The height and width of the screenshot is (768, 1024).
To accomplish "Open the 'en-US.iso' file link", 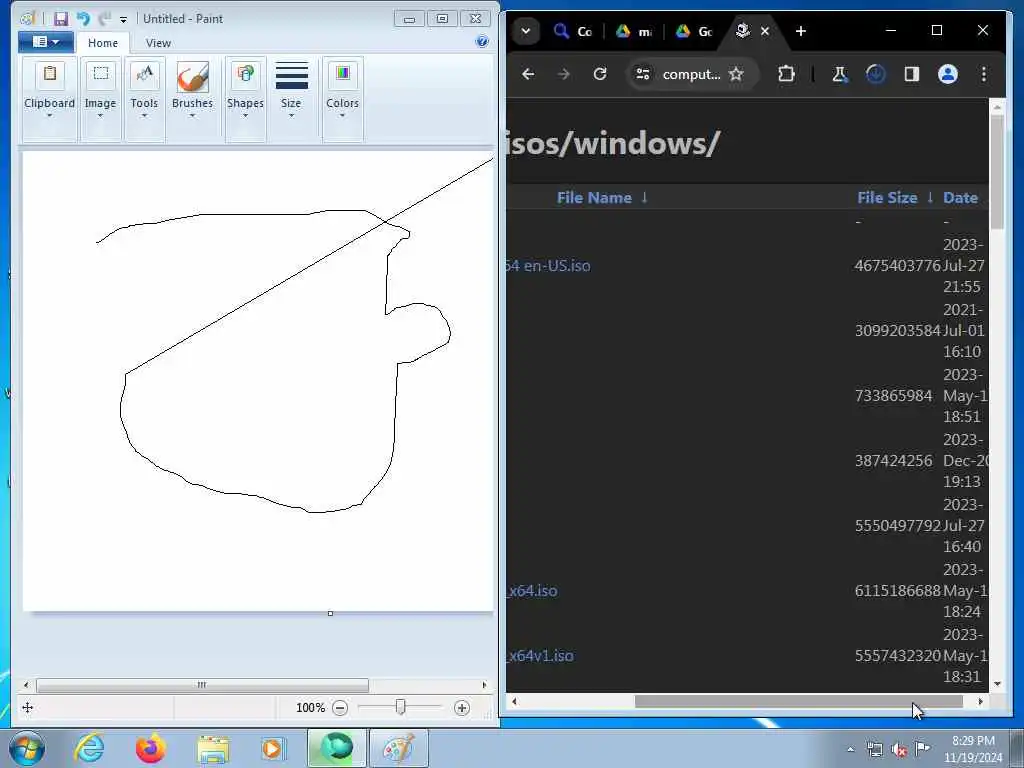I will click(x=549, y=266).
